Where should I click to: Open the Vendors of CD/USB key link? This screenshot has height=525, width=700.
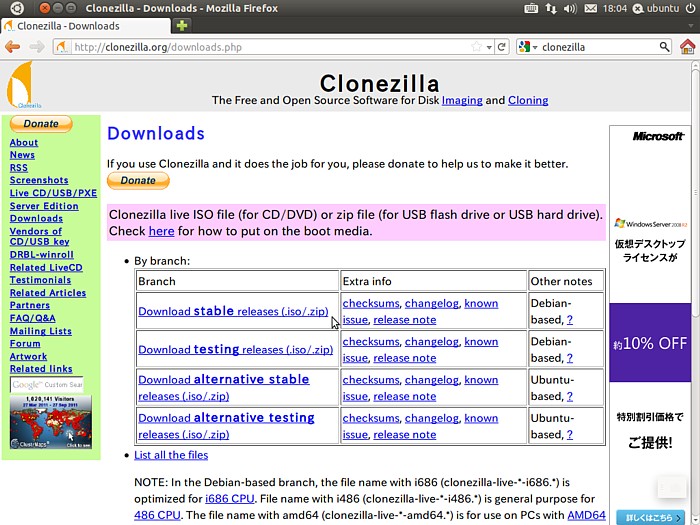(39, 237)
